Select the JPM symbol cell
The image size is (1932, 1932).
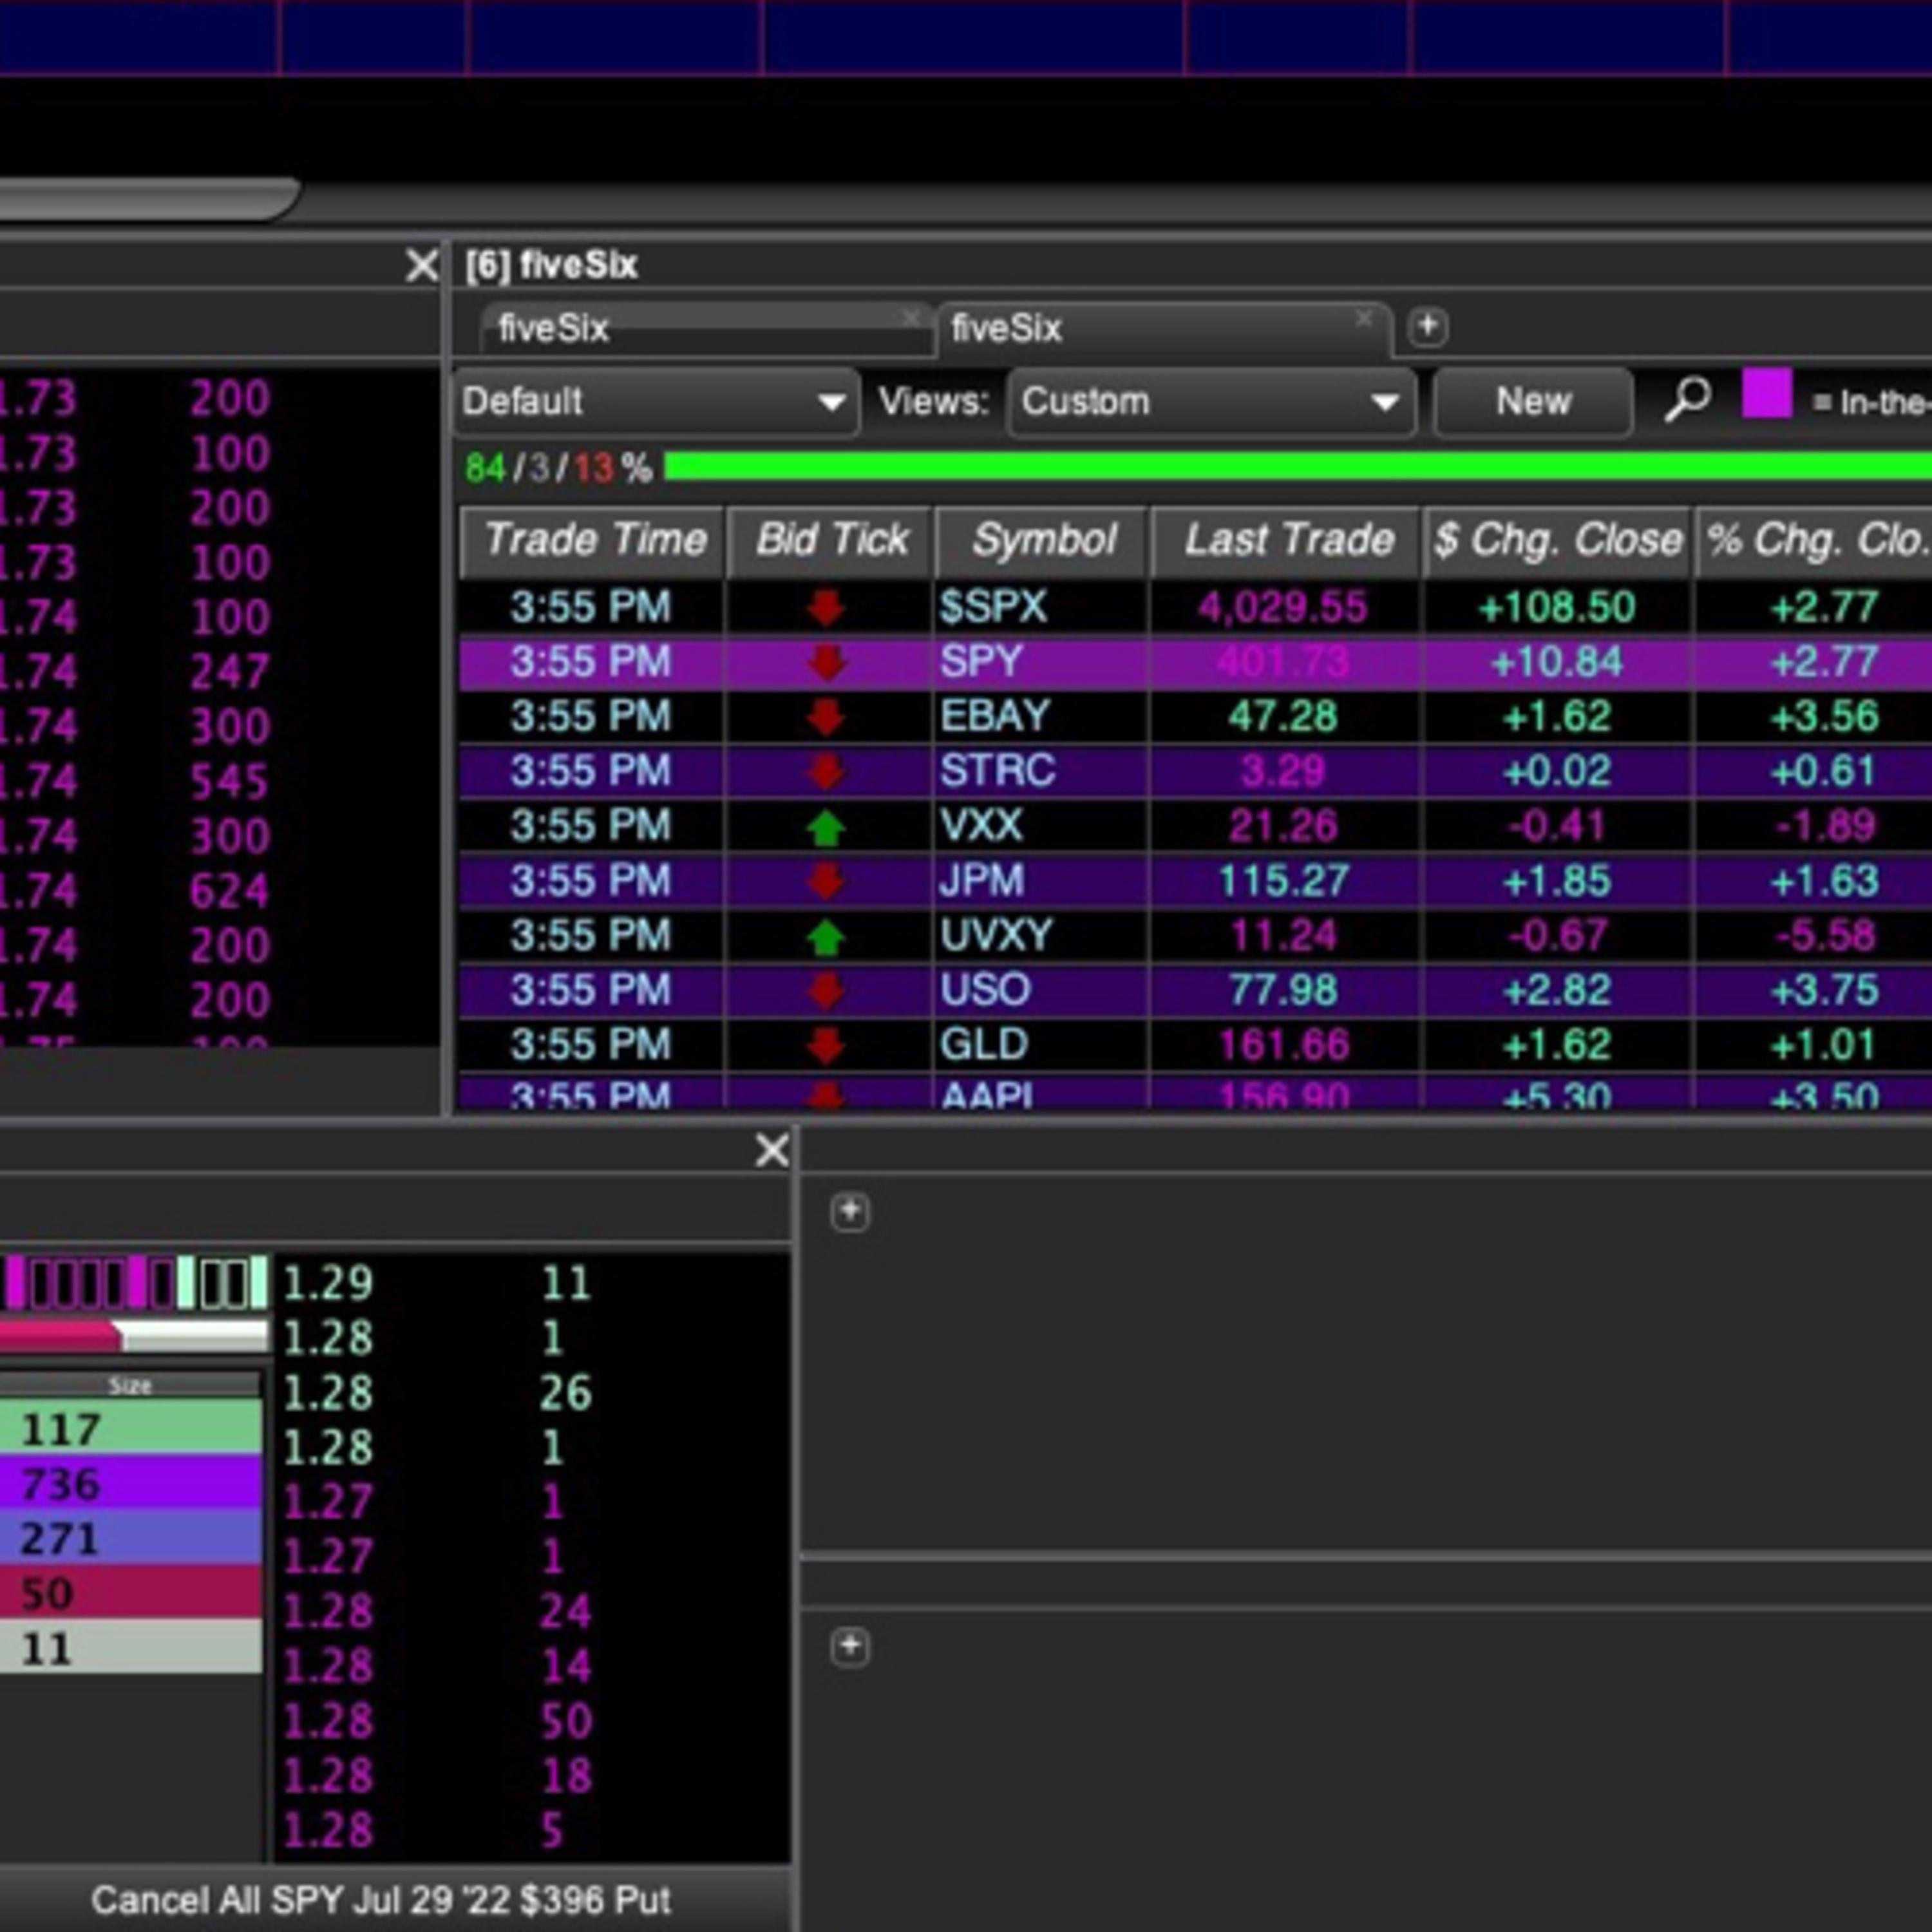[x=1042, y=881]
